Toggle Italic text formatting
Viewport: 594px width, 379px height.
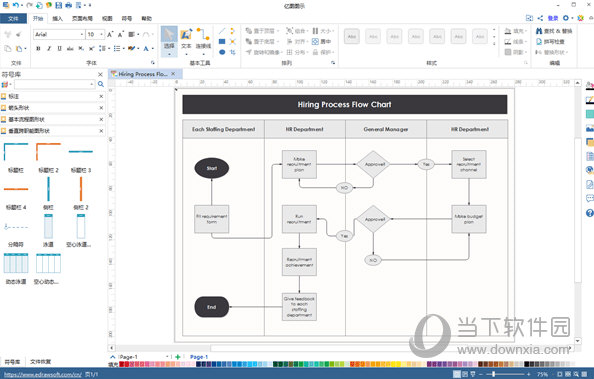pos(49,49)
